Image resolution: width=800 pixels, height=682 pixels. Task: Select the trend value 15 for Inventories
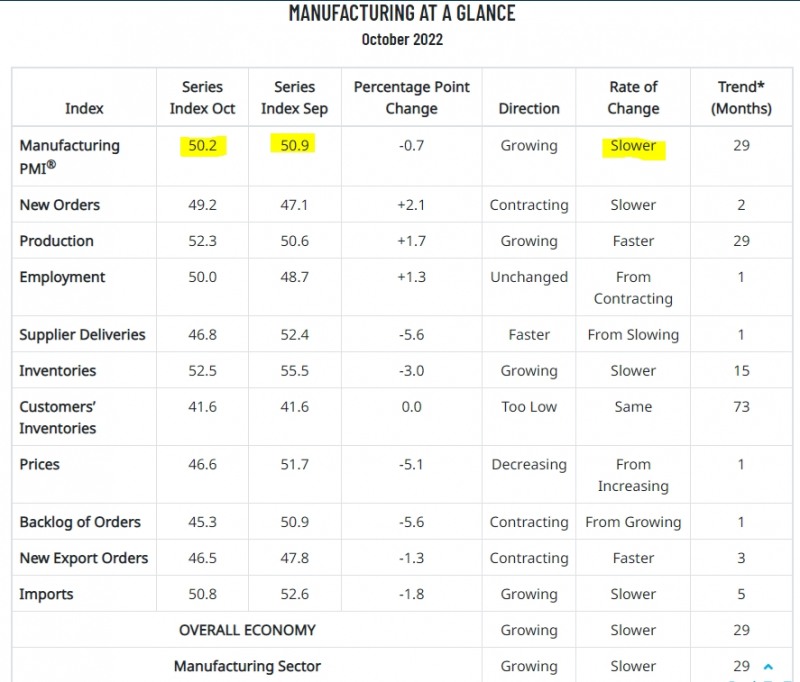[x=741, y=371]
